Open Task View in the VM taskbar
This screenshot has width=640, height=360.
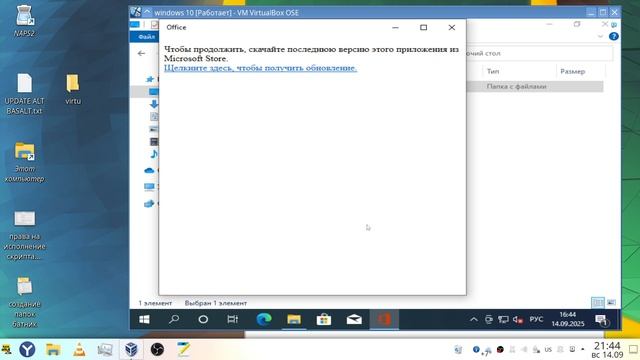tap(232, 319)
